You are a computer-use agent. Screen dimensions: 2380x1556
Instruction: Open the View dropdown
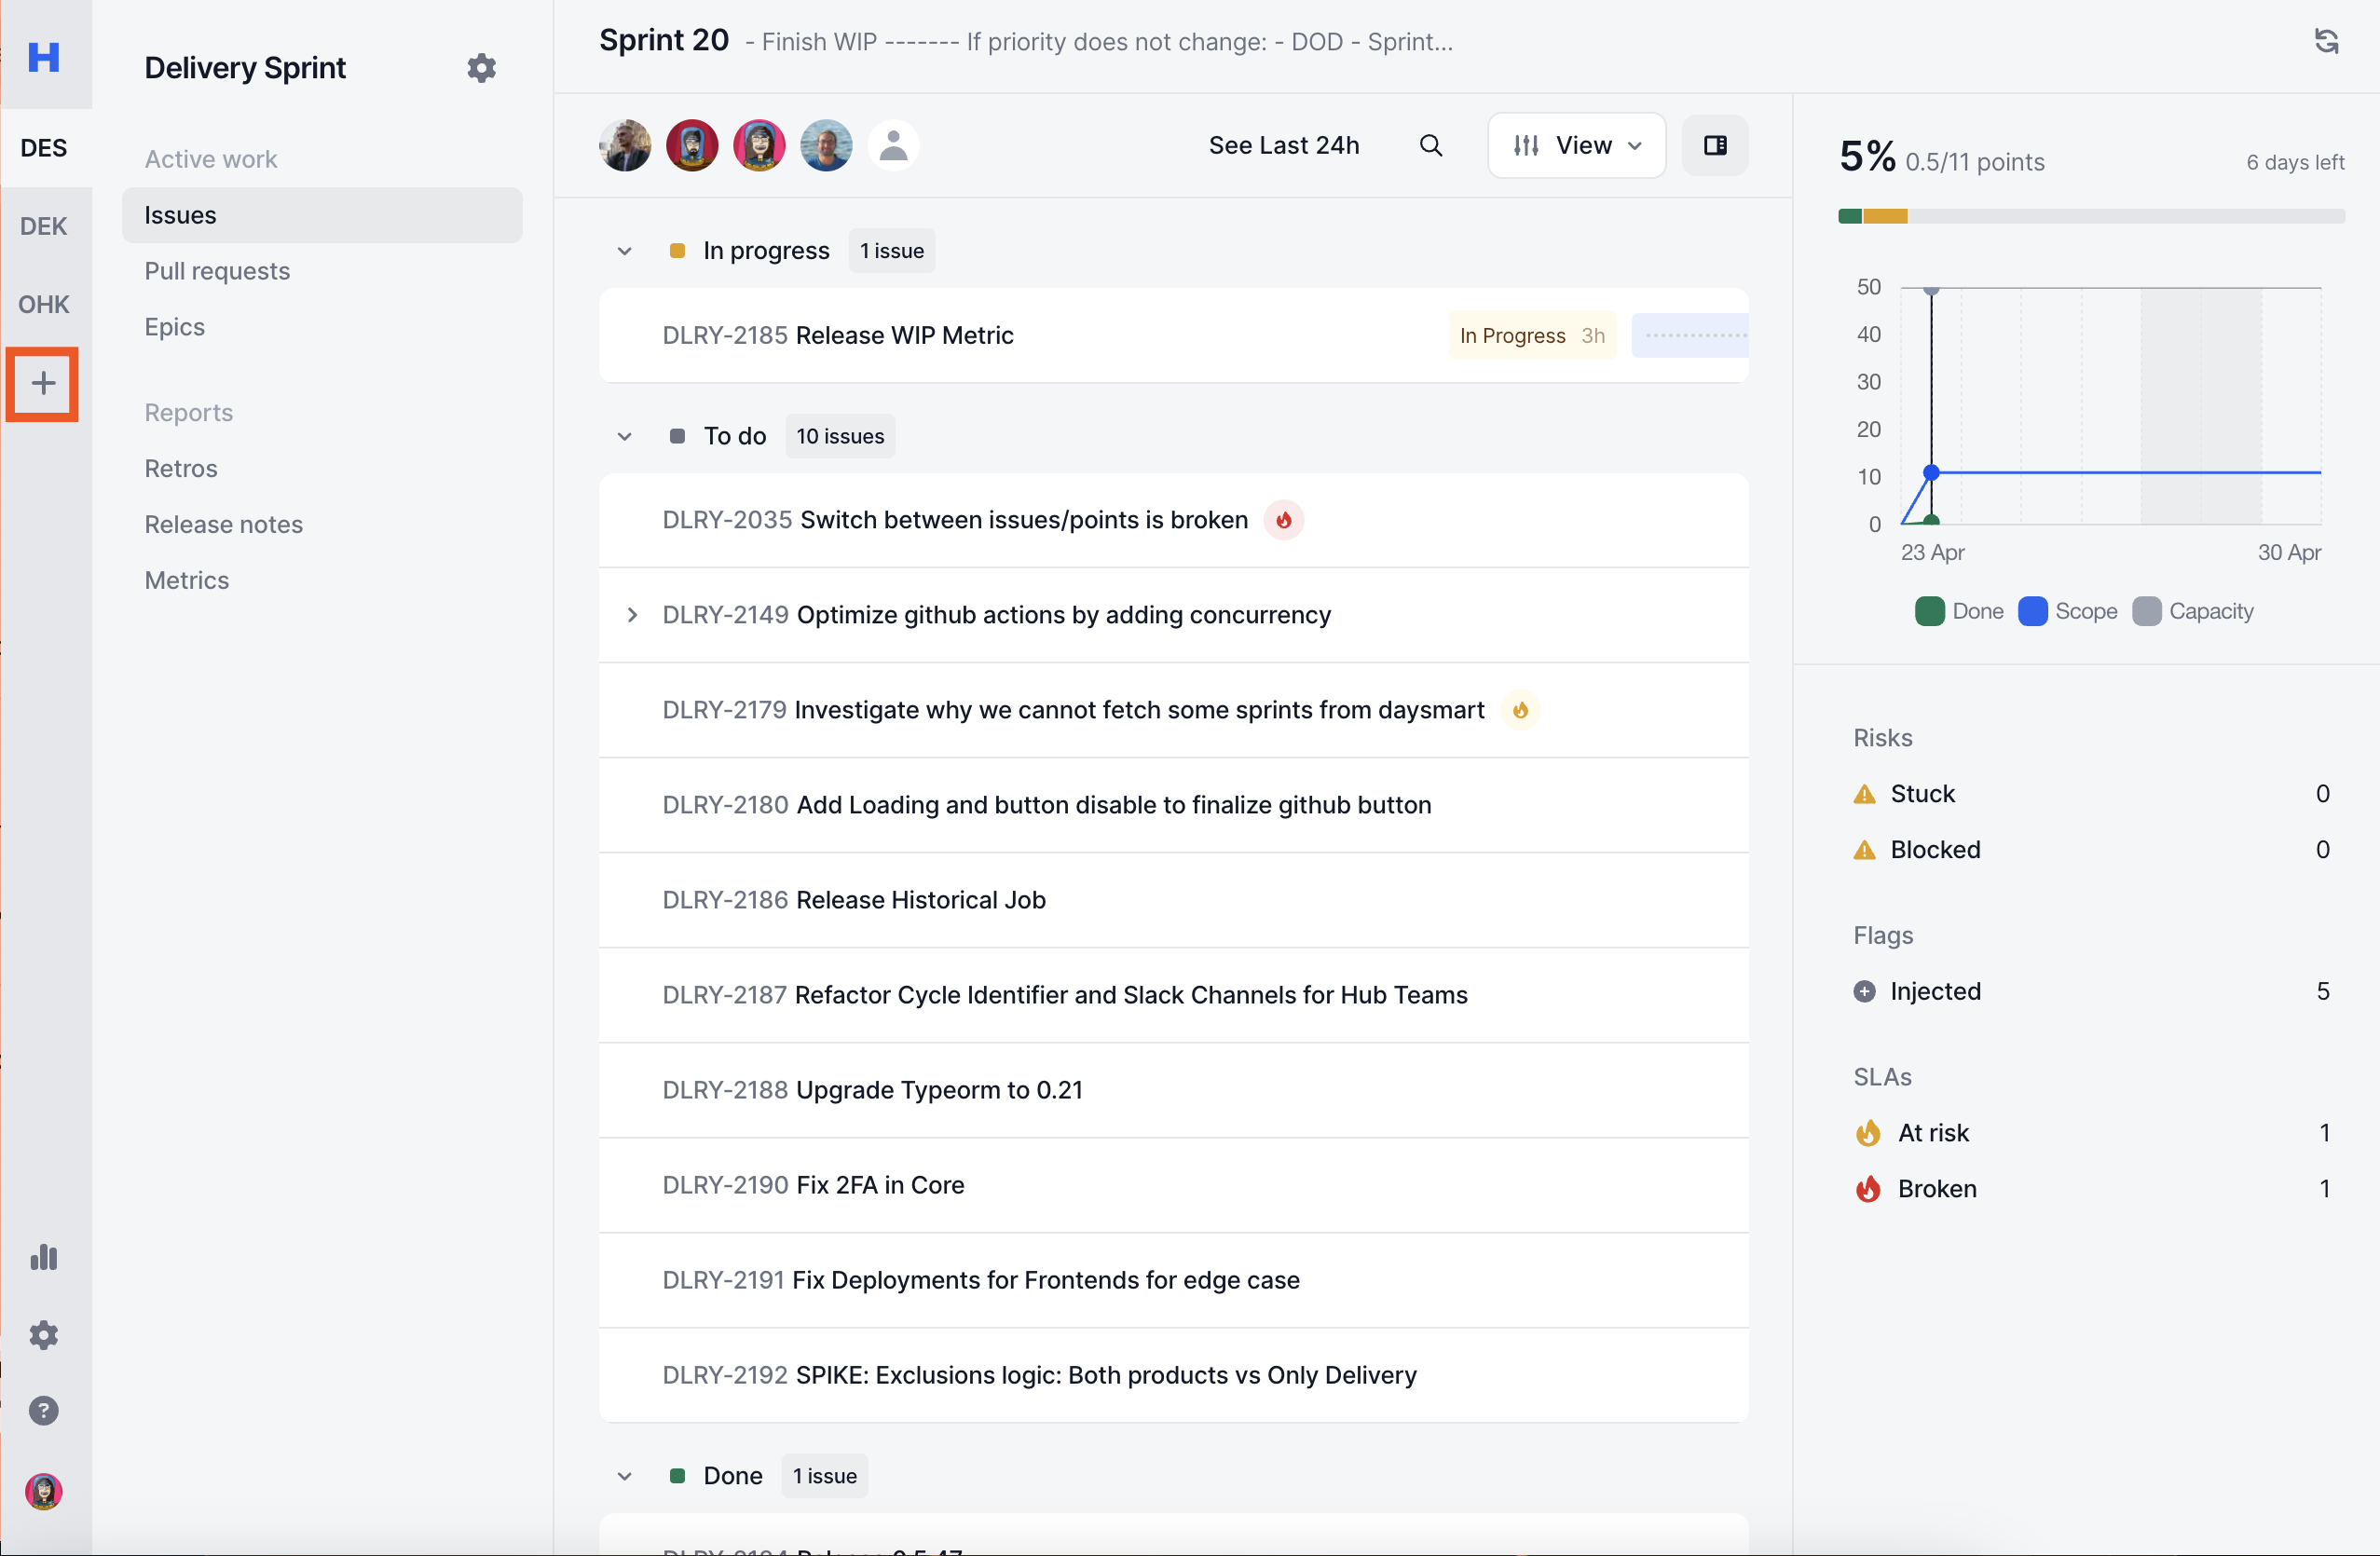click(1576, 146)
